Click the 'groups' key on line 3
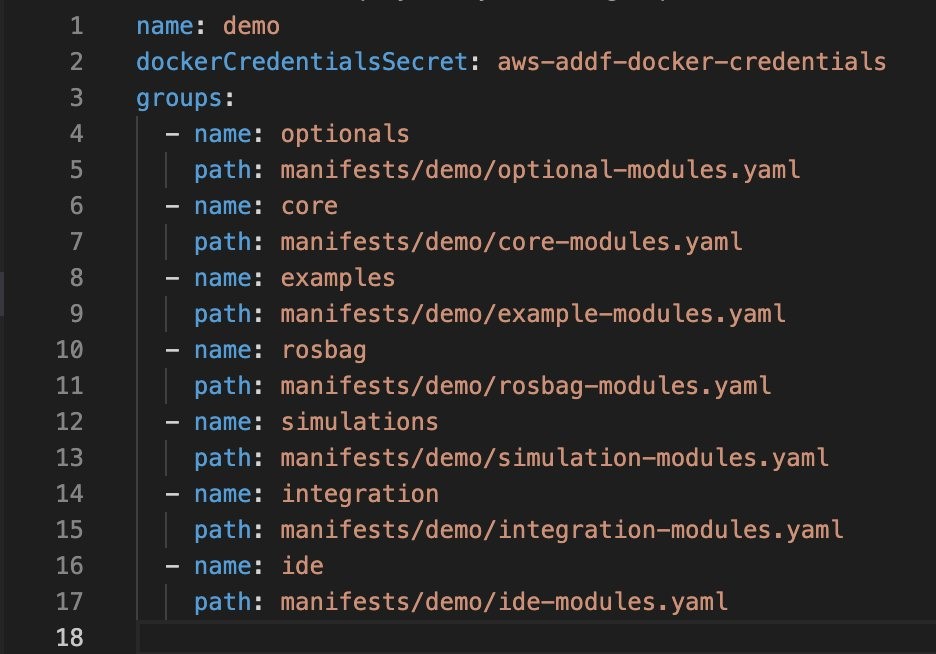The width and height of the screenshot is (936, 654). point(179,98)
